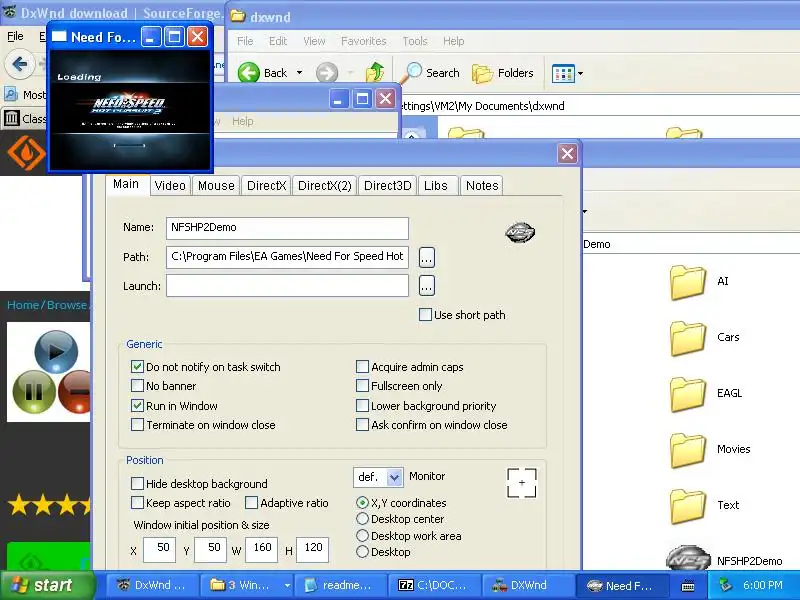Switch to the Video tab
The width and height of the screenshot is (800, 600).
170,186
